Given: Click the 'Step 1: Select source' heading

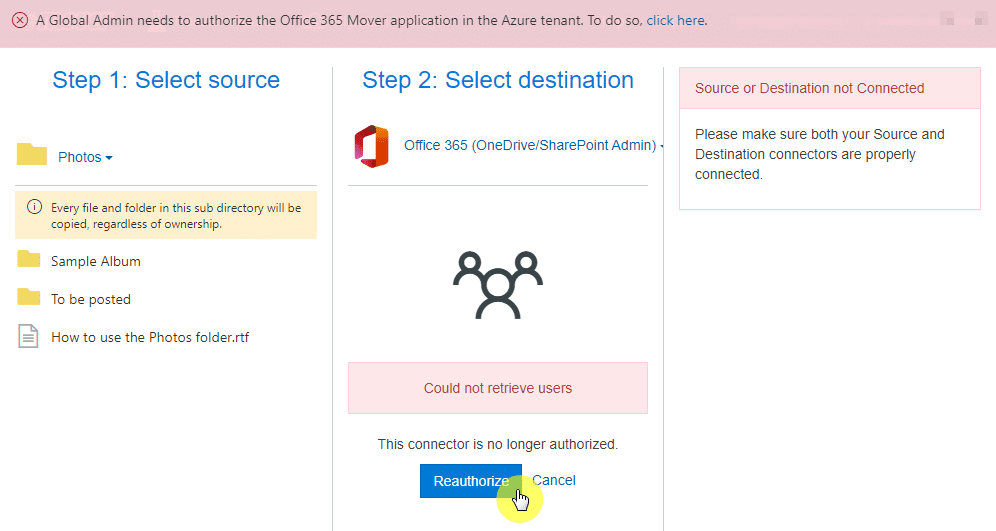Looking at the screenshot, I should [x=166, y=80].
